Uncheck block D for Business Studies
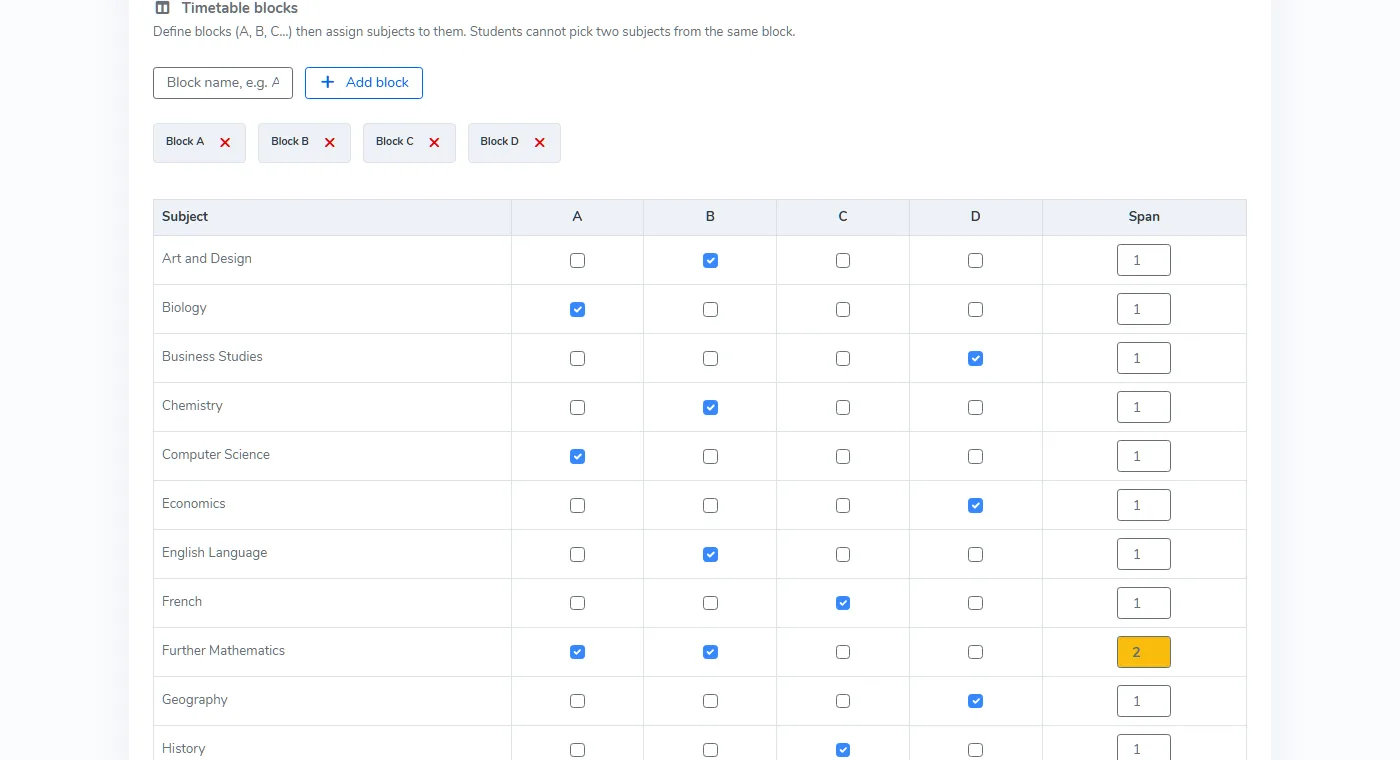 tap(975, 358)
